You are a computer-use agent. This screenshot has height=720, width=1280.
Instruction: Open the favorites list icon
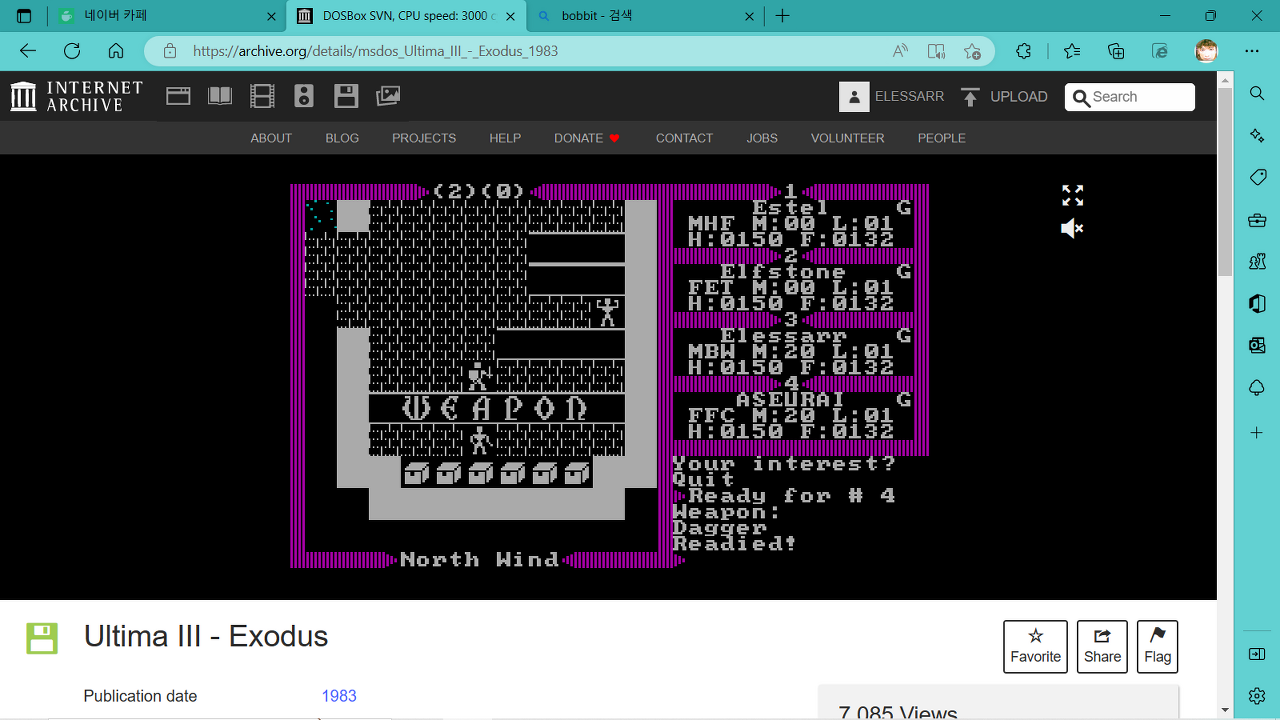click(1072, 51)
